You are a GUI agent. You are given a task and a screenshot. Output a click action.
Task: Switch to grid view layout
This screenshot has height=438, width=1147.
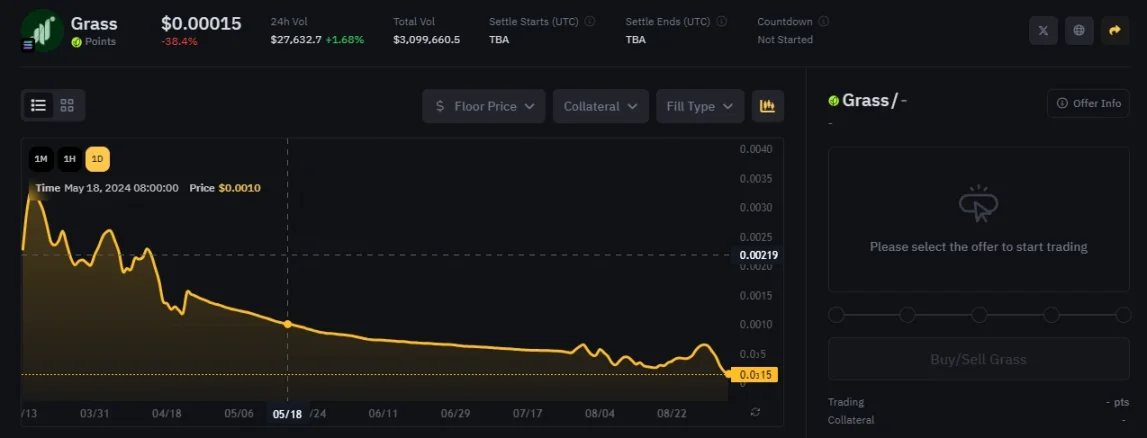(67, 105)
